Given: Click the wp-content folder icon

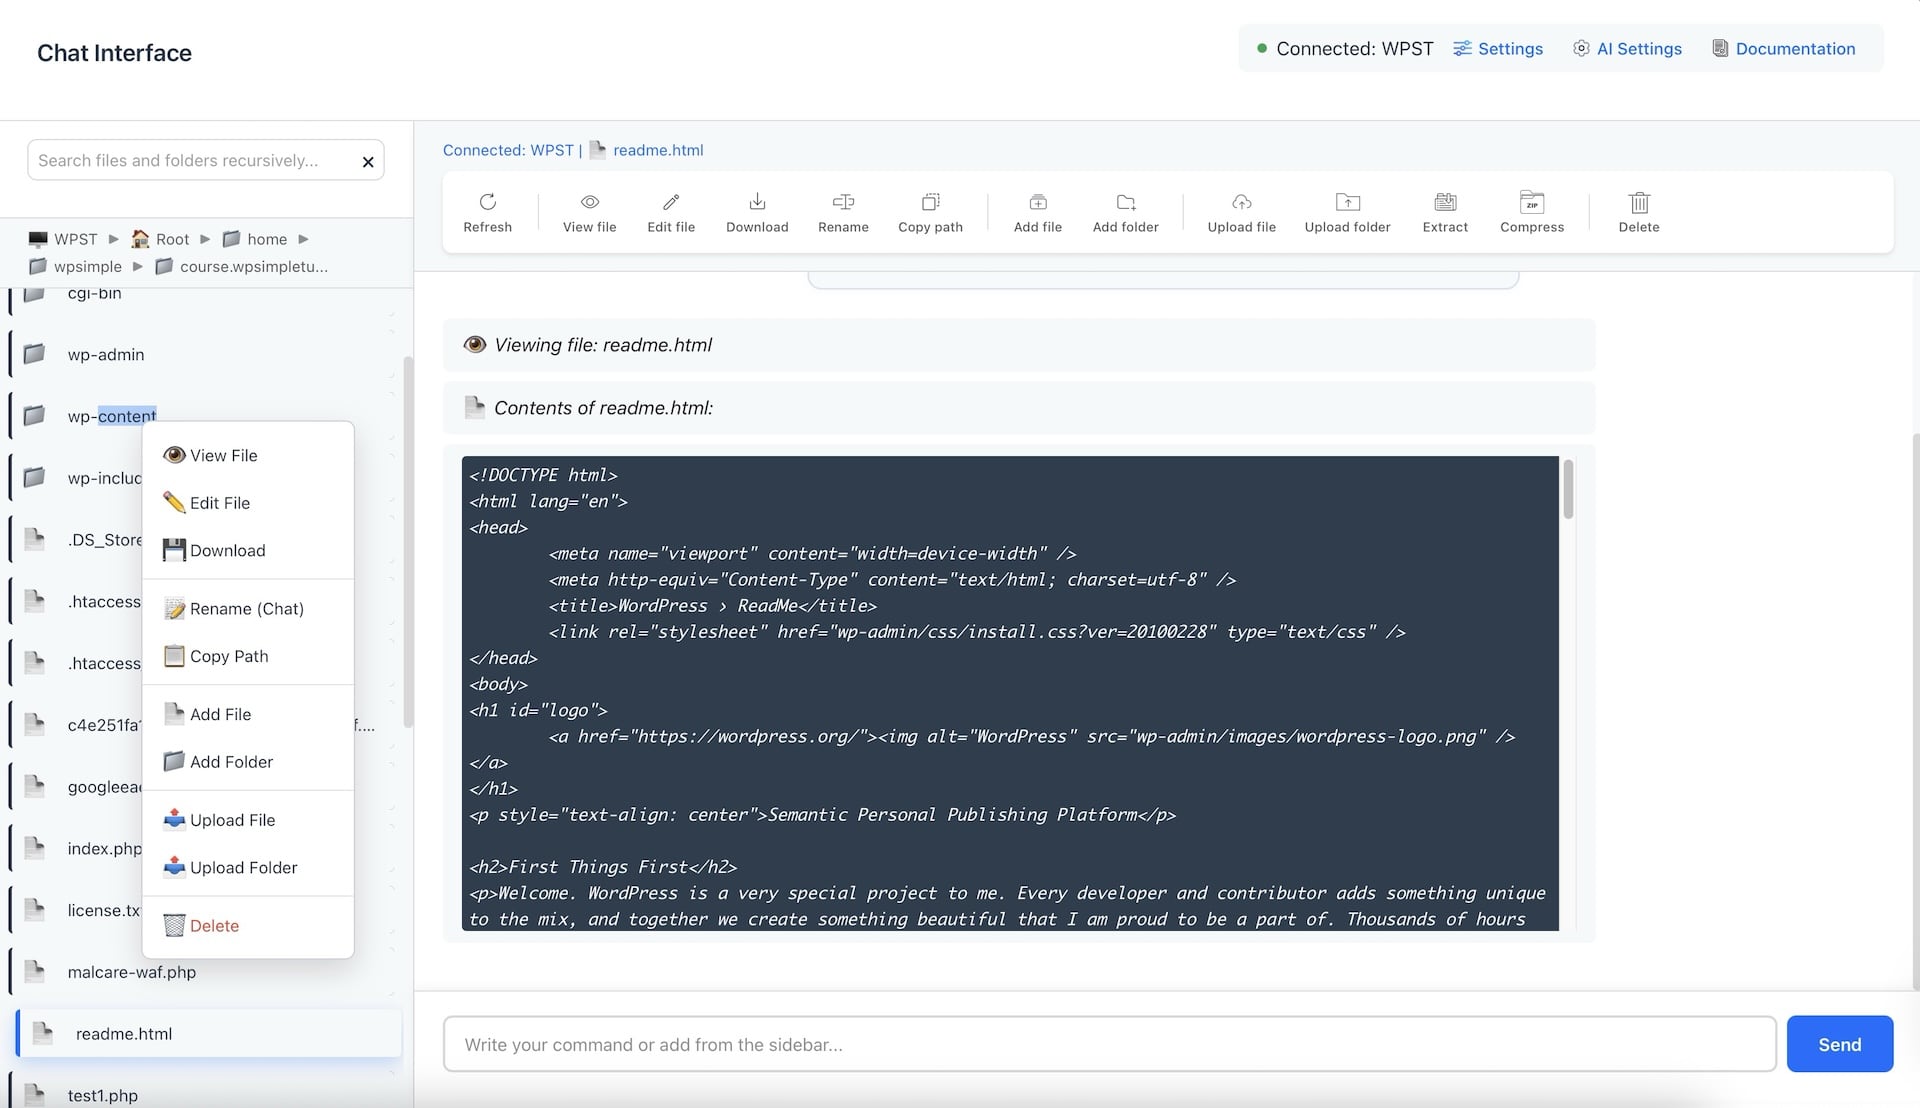Looking at the screenshot, I should tap(35, 416).
